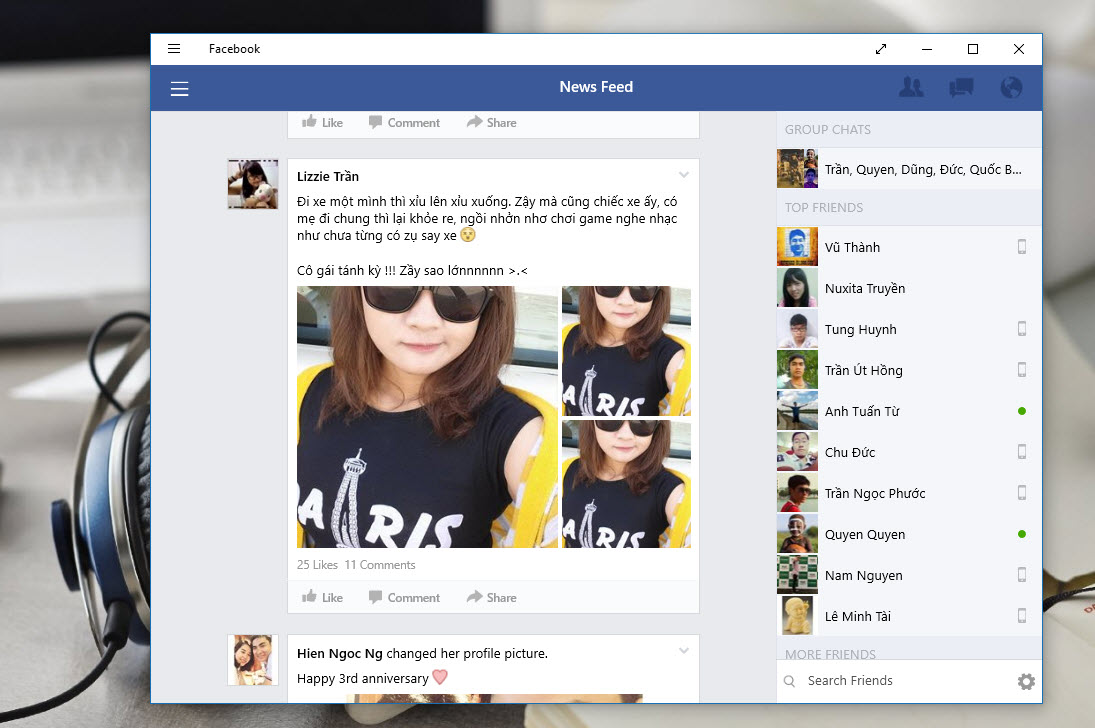Open chat with Vũ Thành
Image resolution: width=1095 pixels, height=728 pixels.
click(852, 247)
